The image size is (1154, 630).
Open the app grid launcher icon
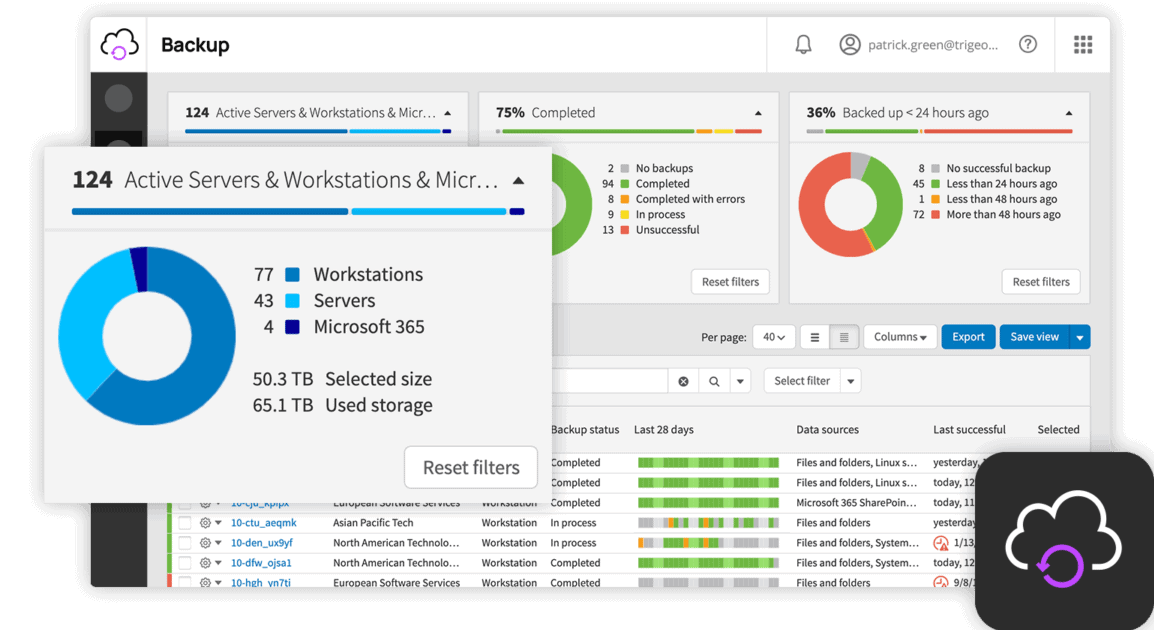coord(1083,44)
